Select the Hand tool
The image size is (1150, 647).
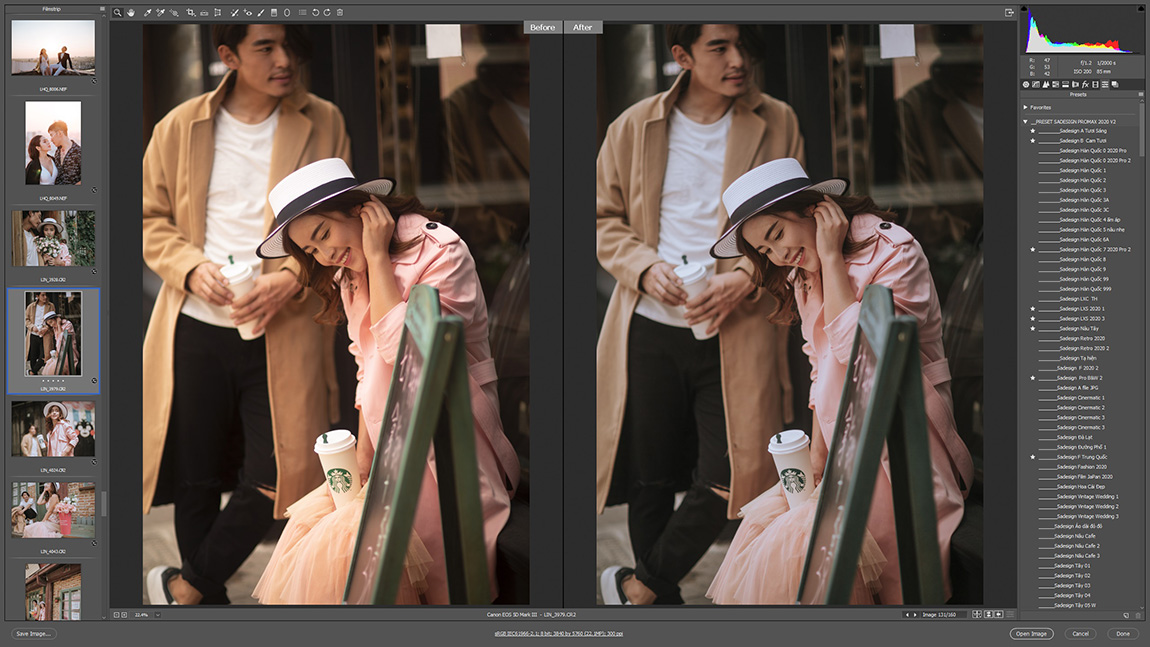(131, 12)
